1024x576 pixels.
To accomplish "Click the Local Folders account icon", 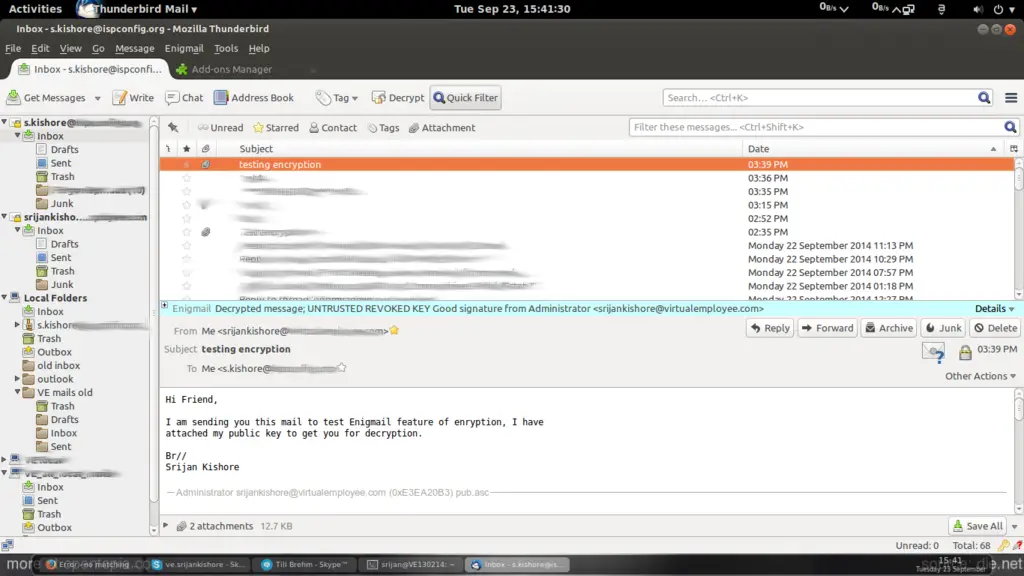I will point(15,298).
